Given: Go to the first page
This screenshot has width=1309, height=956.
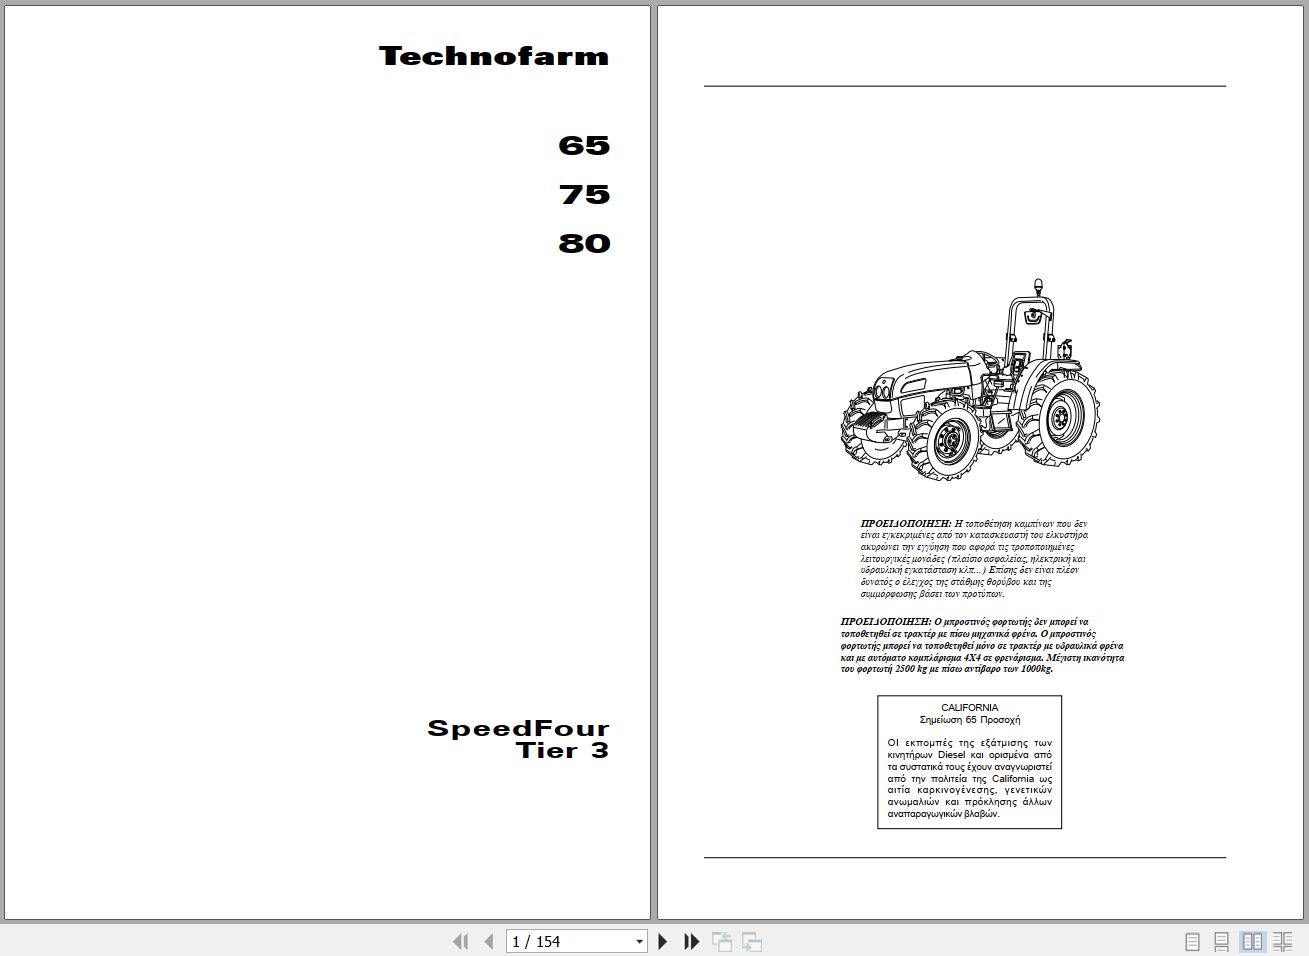Looking at the screenshot, I should tap(461, 941).
